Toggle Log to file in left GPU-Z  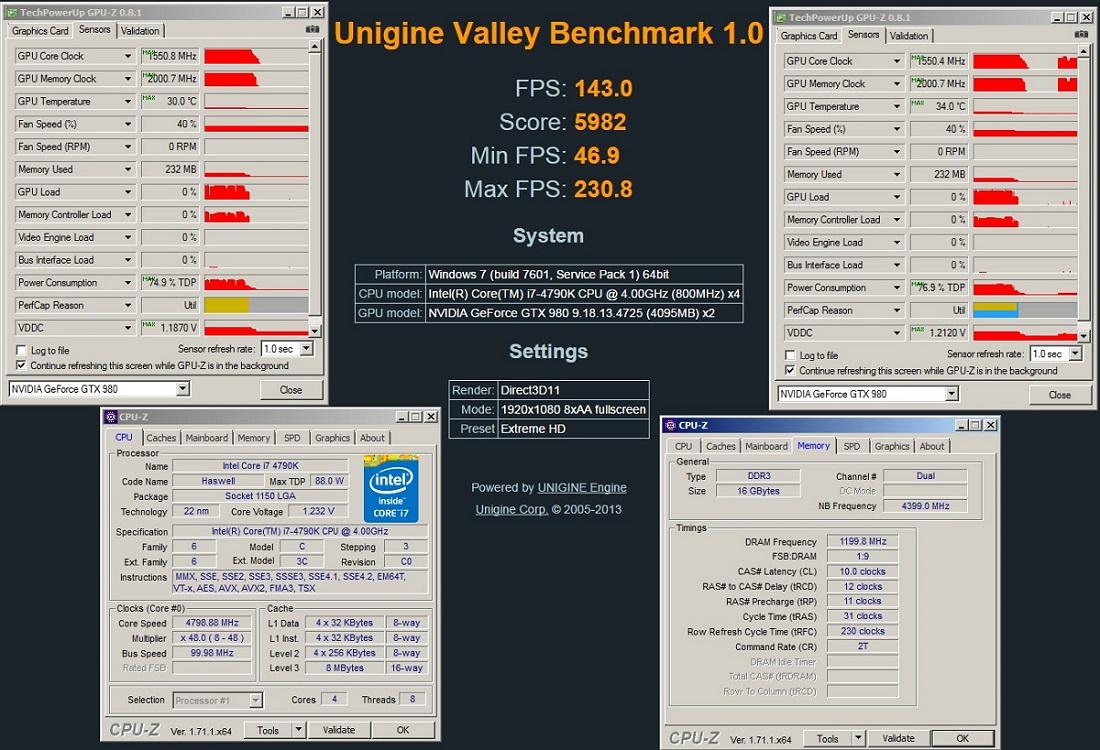point(21,350)
